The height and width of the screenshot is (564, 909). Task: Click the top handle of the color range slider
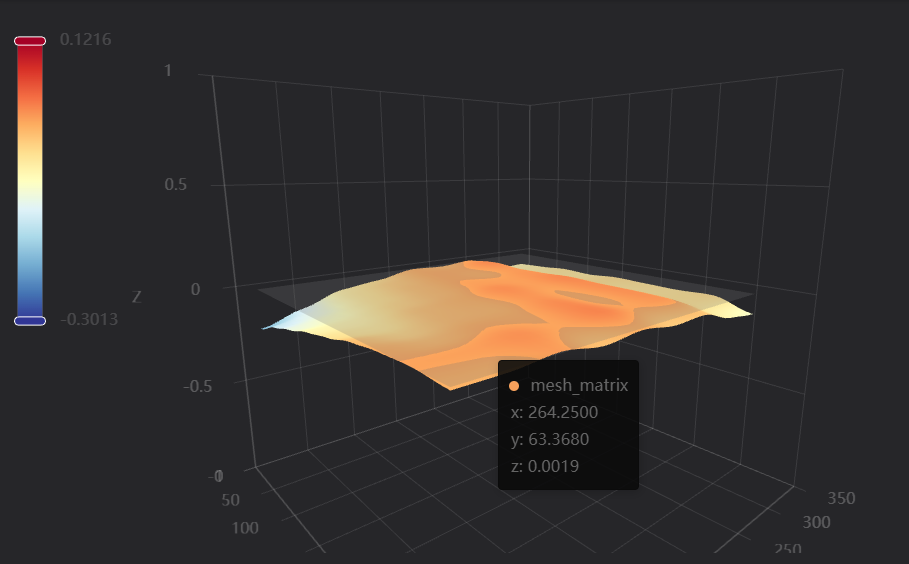point(30,41)
